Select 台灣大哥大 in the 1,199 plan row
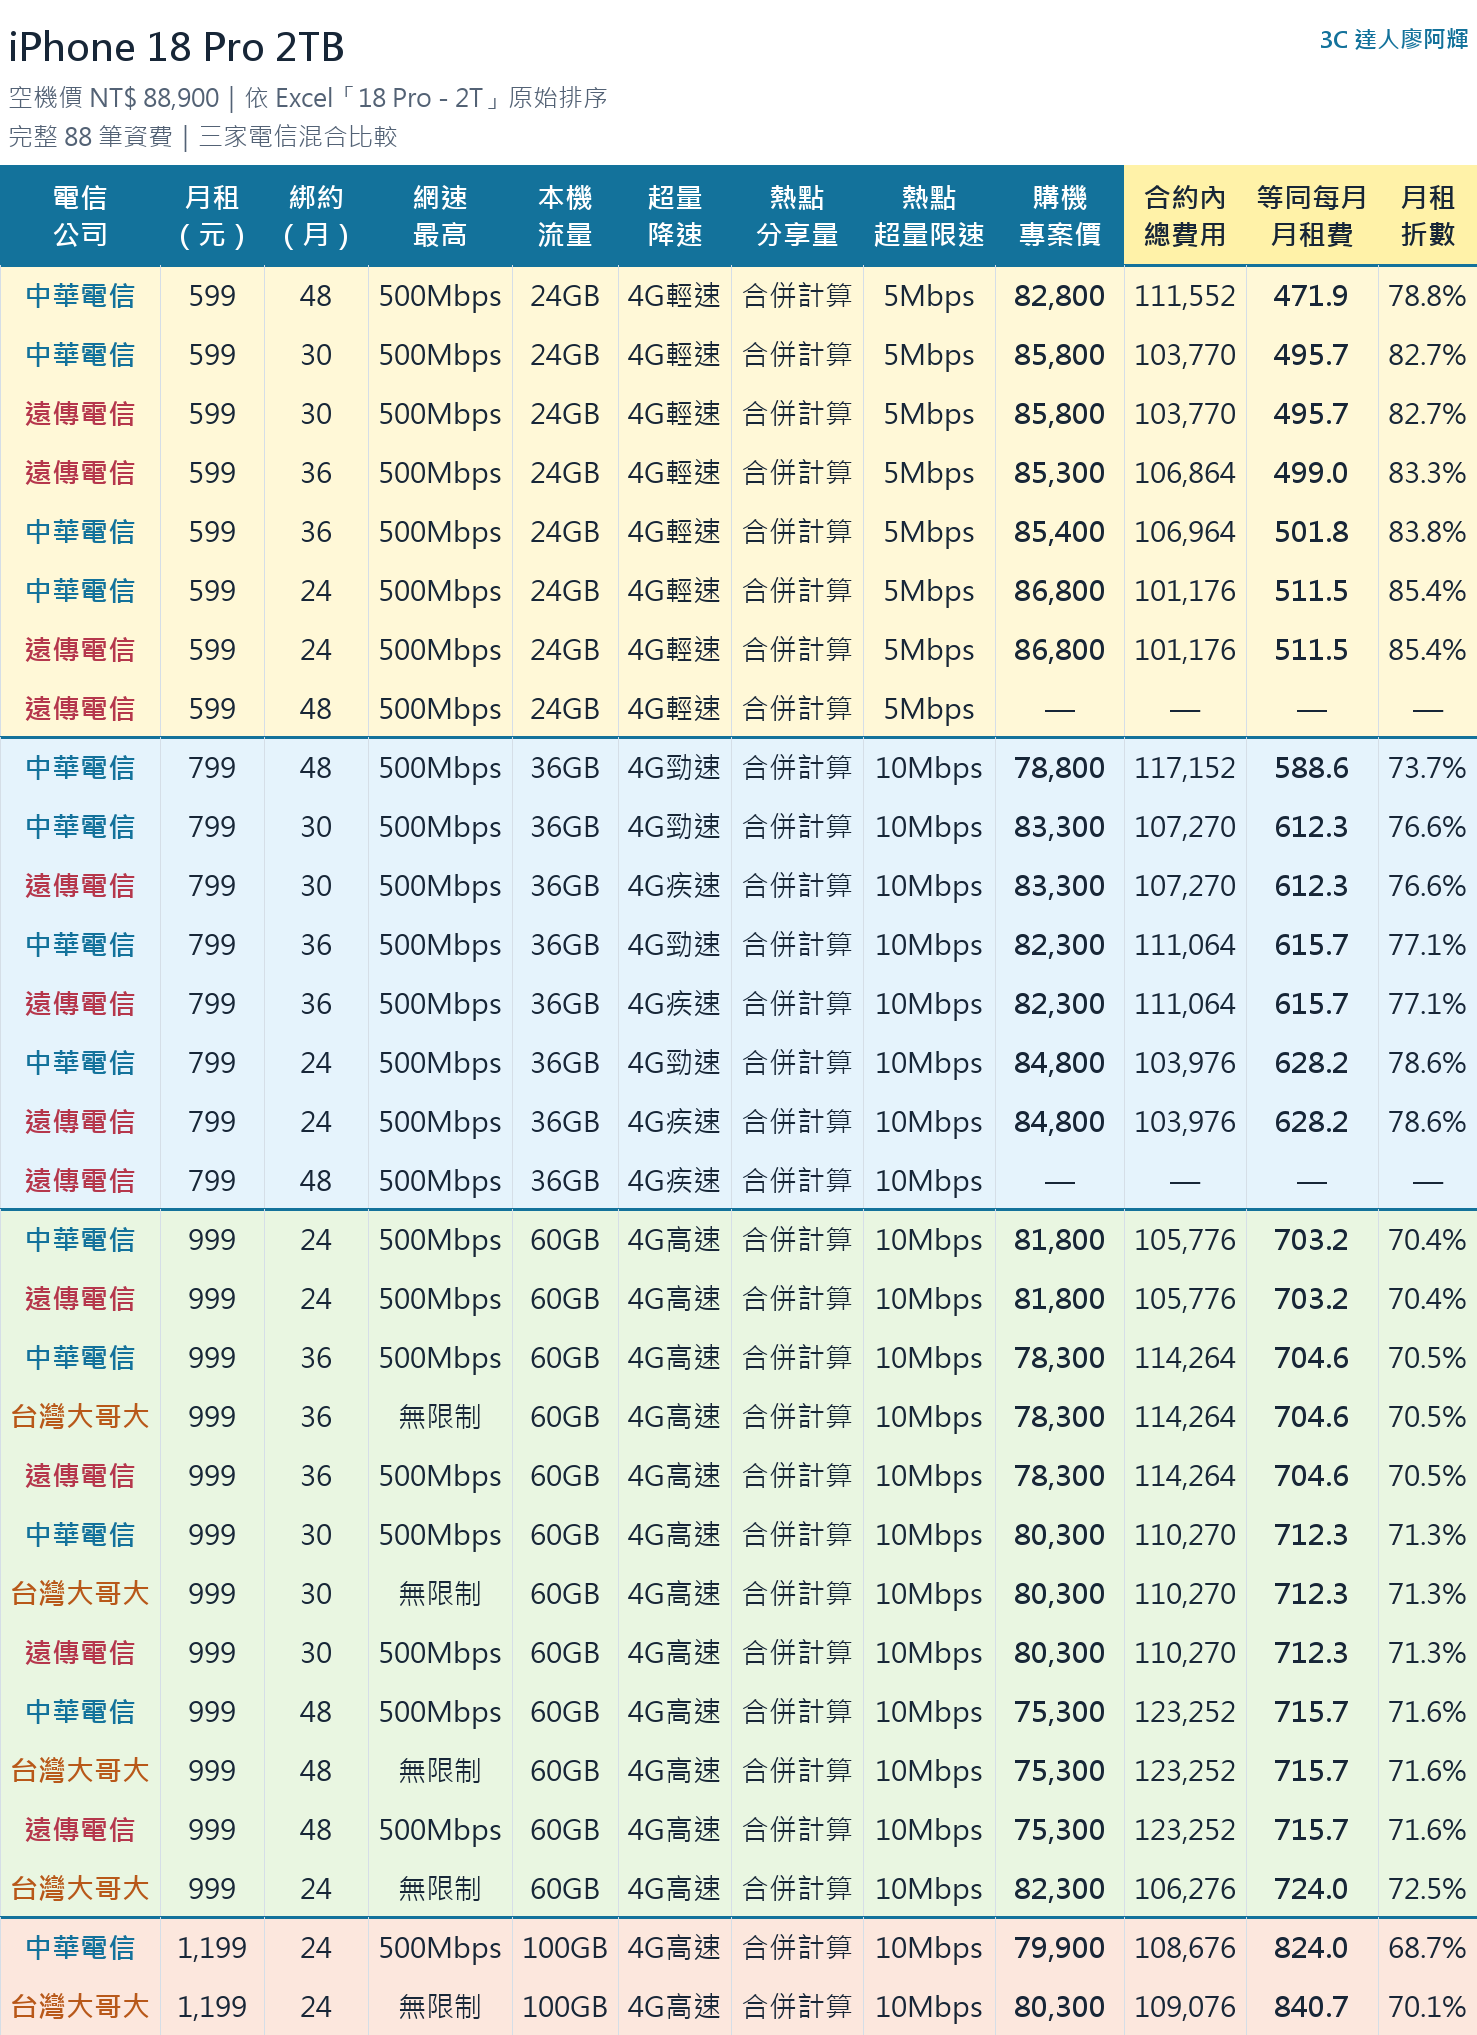The image size is (1477, 2035). [80, 2006]
